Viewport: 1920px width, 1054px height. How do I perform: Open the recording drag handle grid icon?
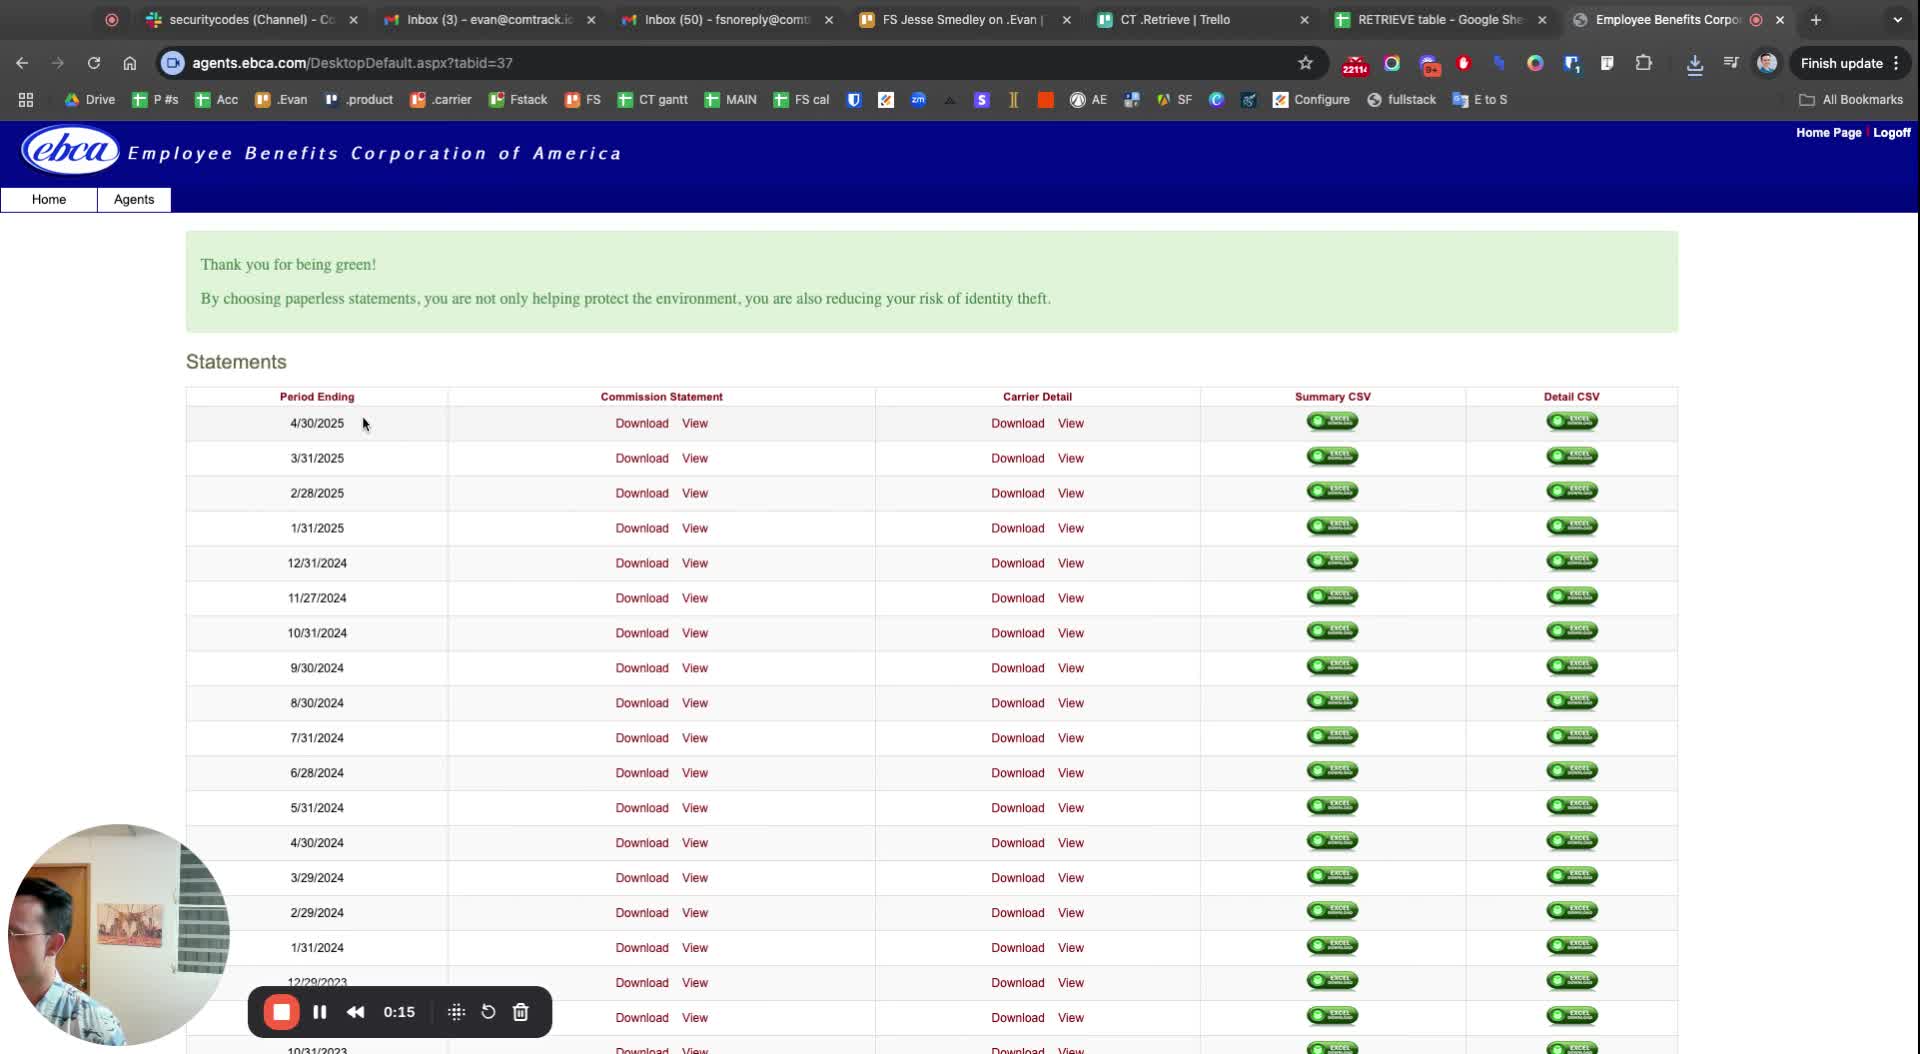coord(456,1012)
